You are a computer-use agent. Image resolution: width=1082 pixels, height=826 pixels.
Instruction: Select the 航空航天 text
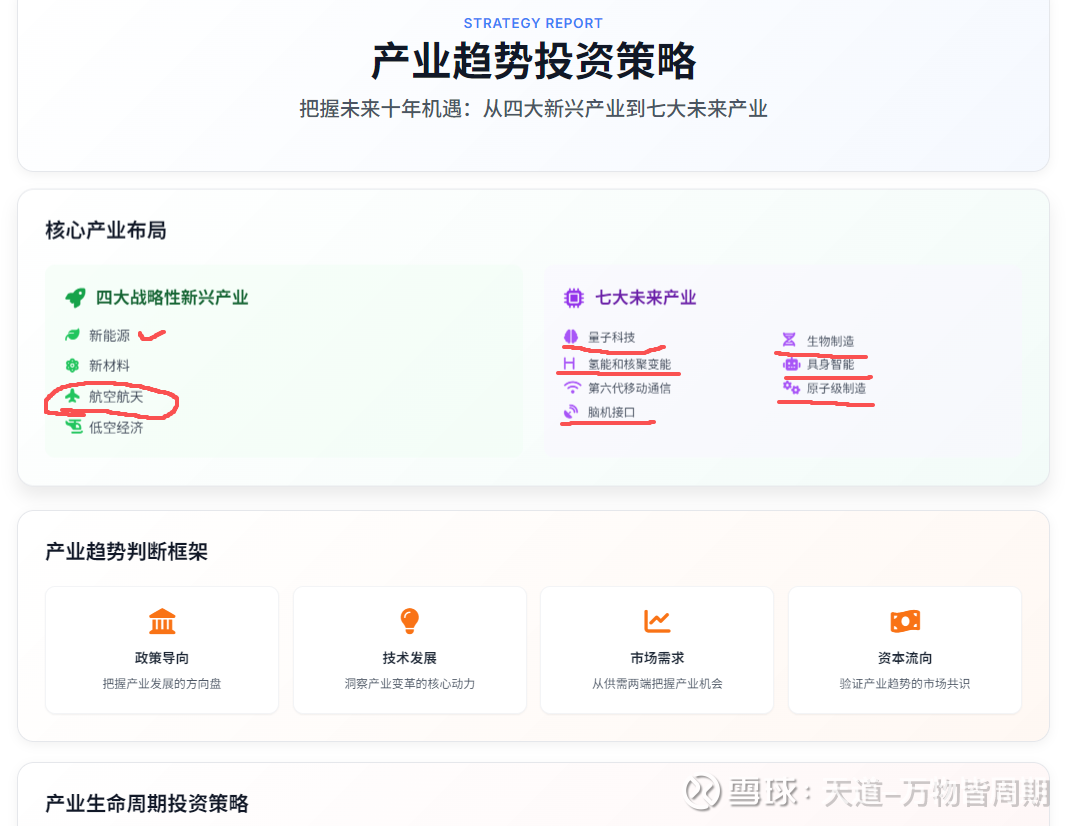point(116,397)
